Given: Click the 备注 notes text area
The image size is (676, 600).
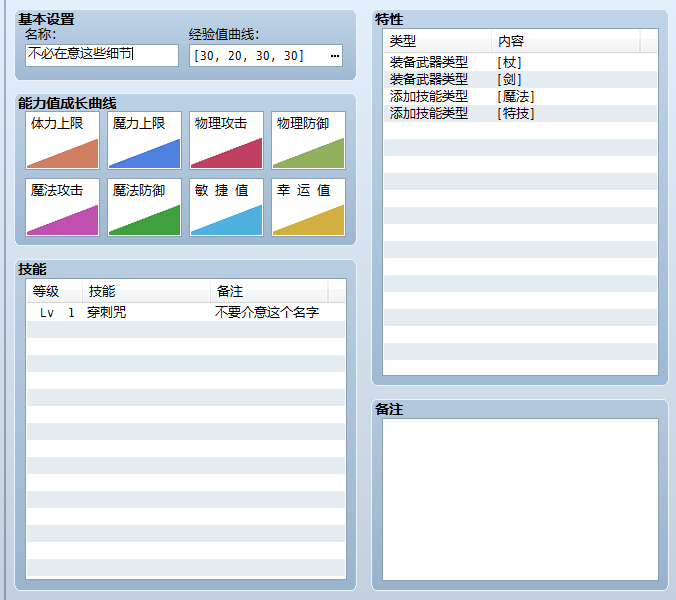Looking at the screenshot, I should click(520, 500).
